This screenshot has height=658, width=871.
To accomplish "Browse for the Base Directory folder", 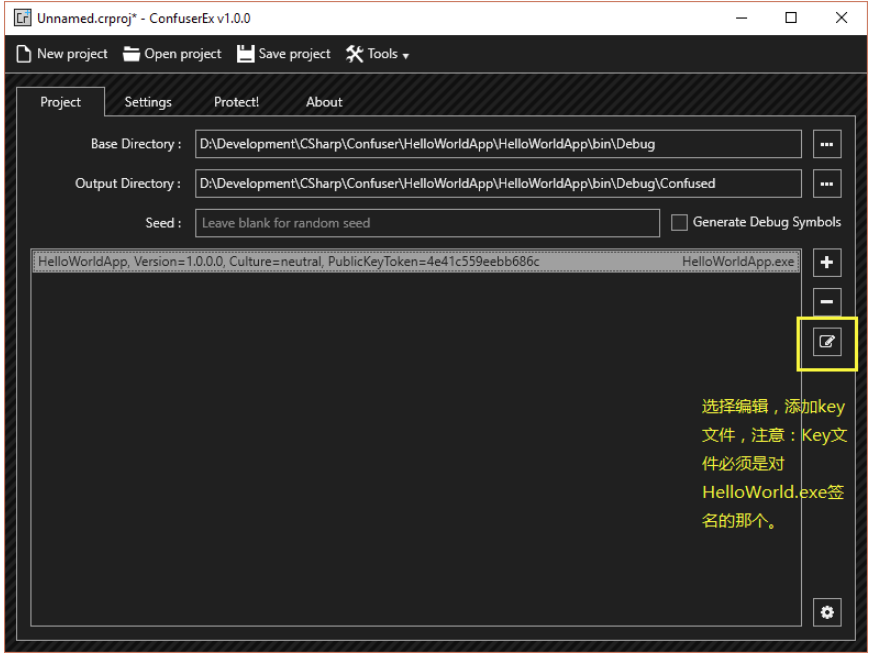I will tap(827, 144).
